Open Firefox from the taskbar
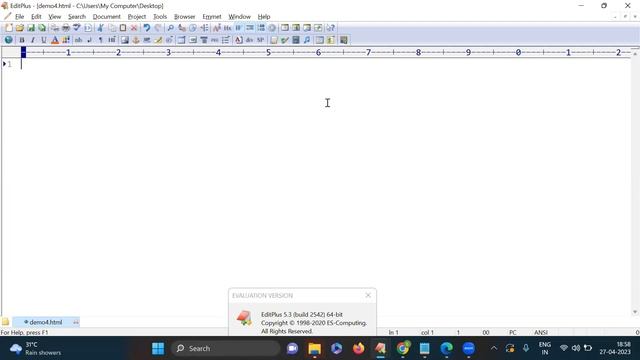Image resolution: width=640 pixels, height=360 pixels. [358, 348]
